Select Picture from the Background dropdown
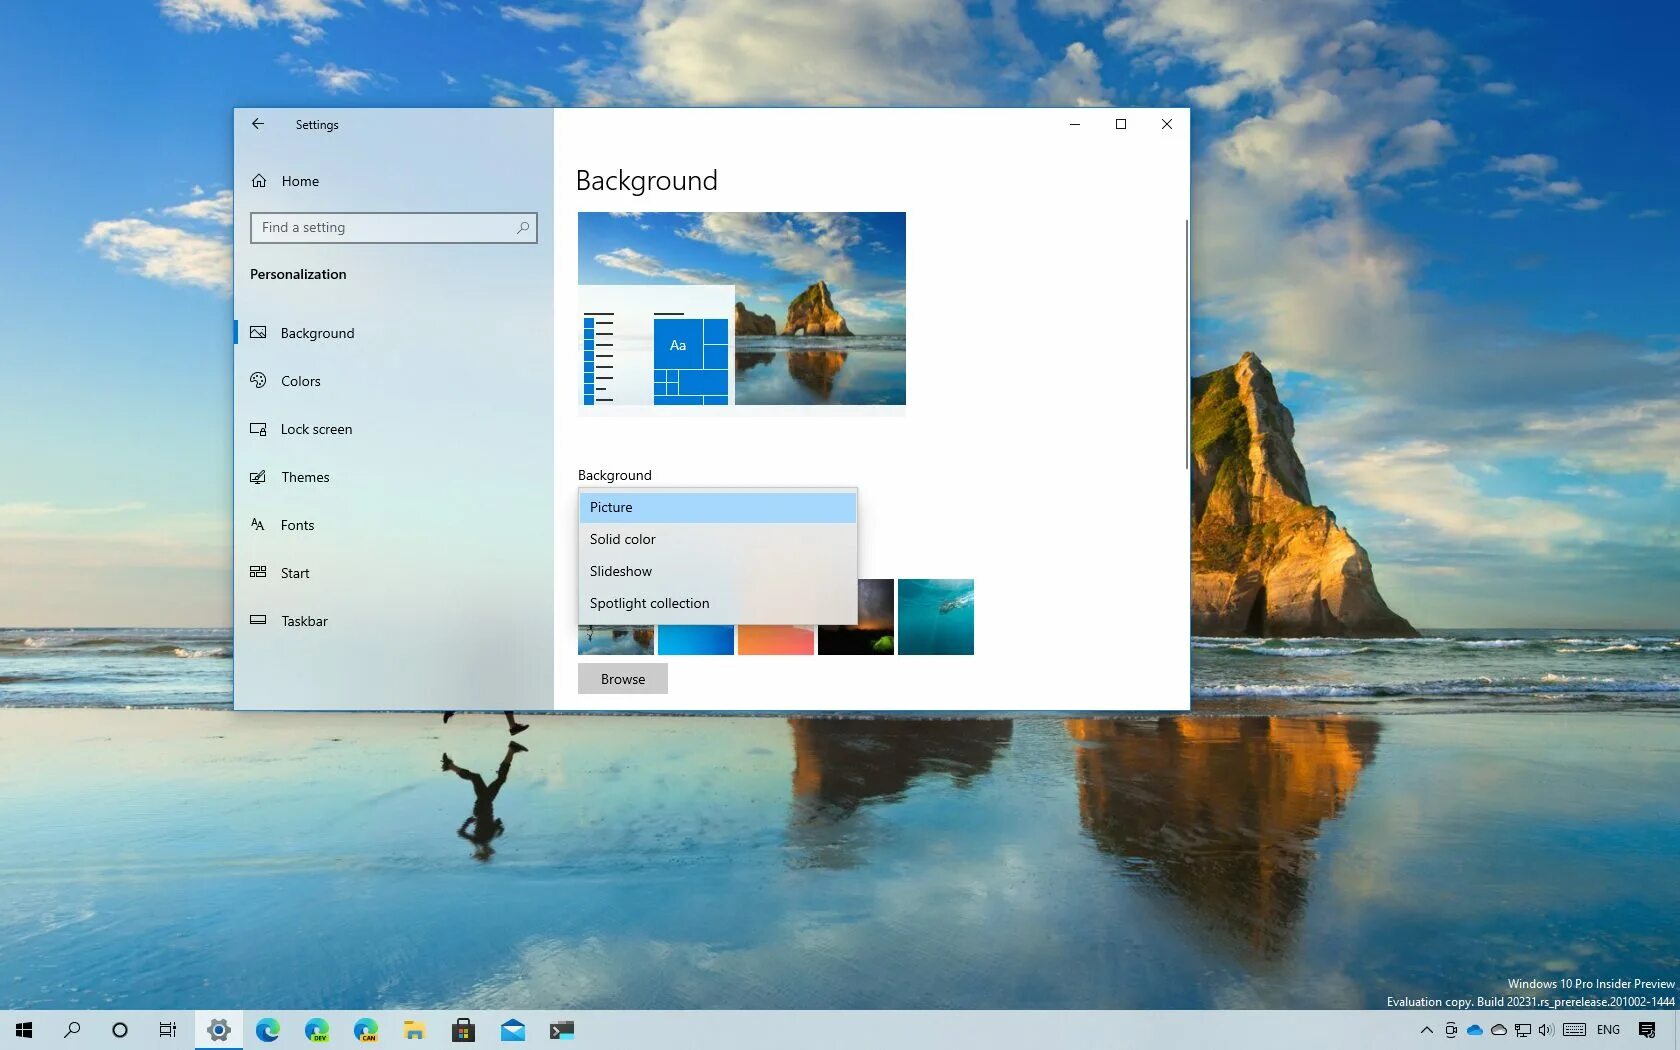Image resolution: width=1680 pixels, height=1050 pixels. click(611, 507)
